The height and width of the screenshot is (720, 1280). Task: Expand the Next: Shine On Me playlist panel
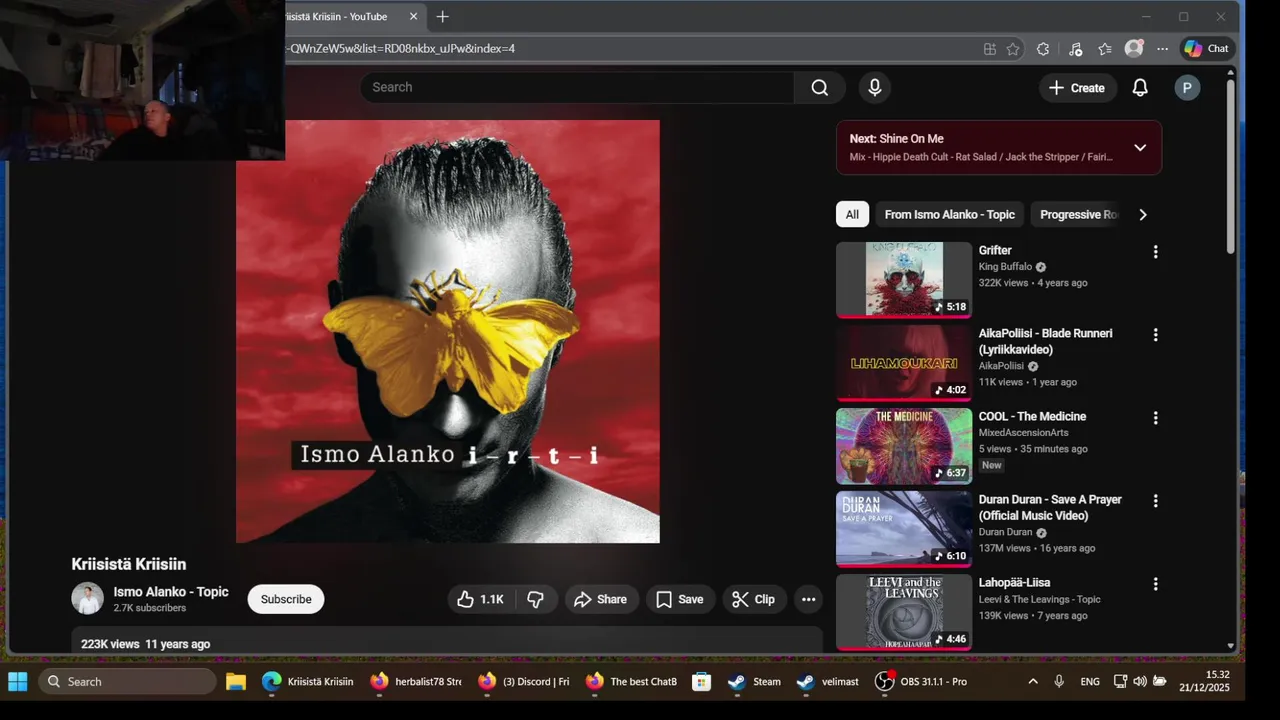[x=1140, y=148]
